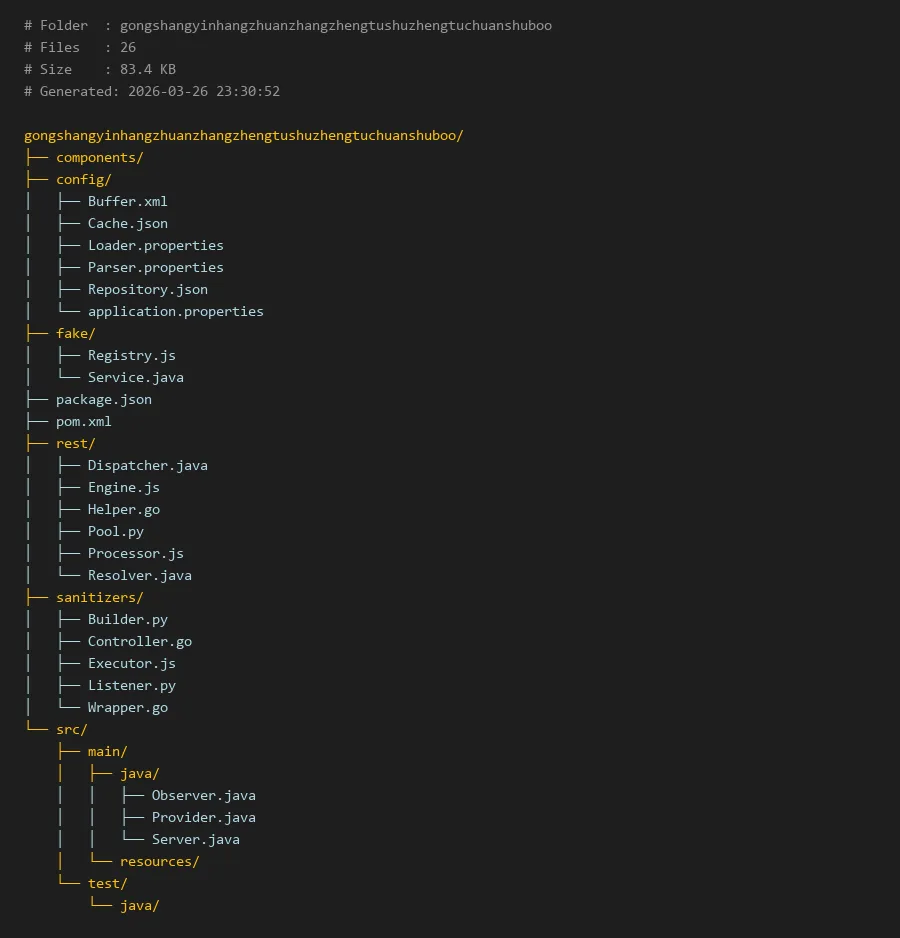Screen dimensions: 900x938
Task: Expand the rest folder
Action: [x=75, y=443]
